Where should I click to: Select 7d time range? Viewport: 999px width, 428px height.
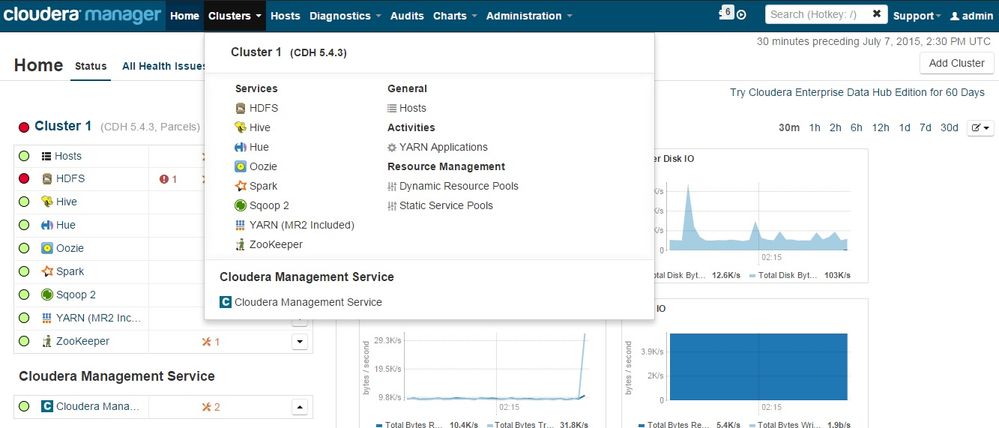click(925, 128)
